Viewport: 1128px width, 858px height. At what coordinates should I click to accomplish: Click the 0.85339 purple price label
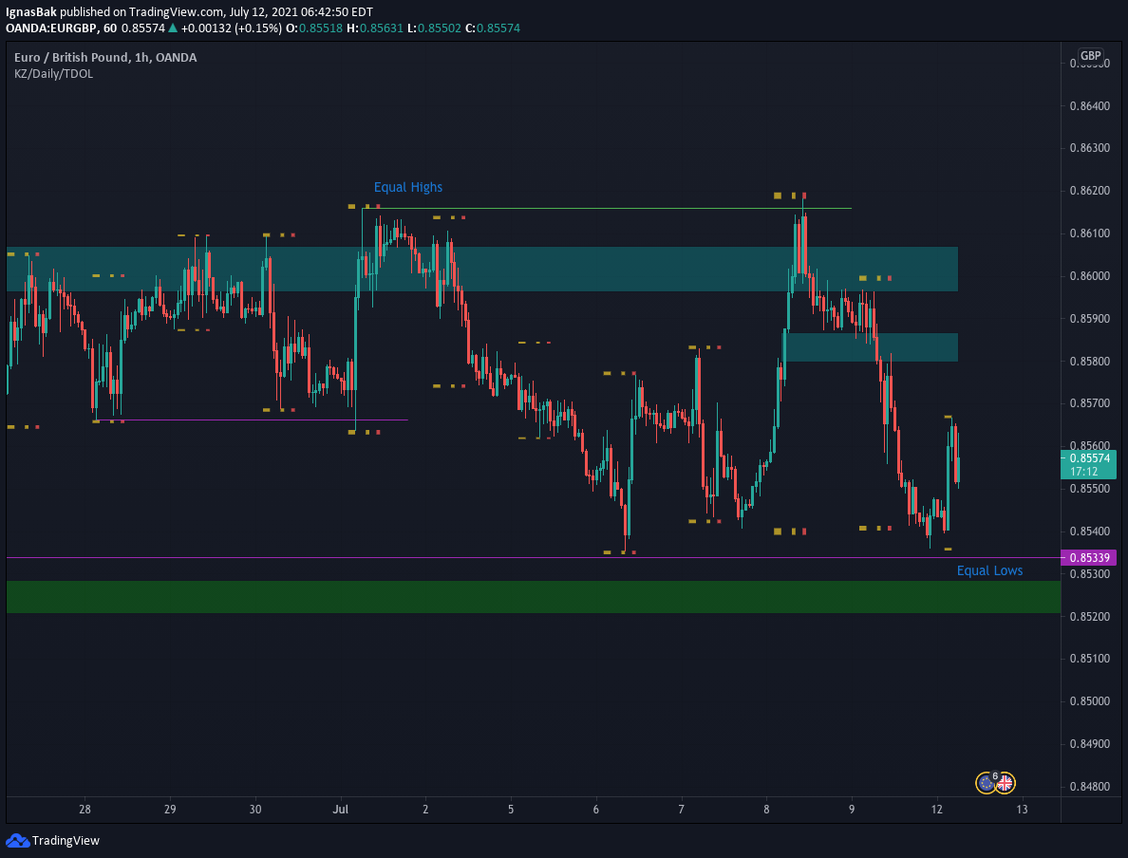(1089, 557)
